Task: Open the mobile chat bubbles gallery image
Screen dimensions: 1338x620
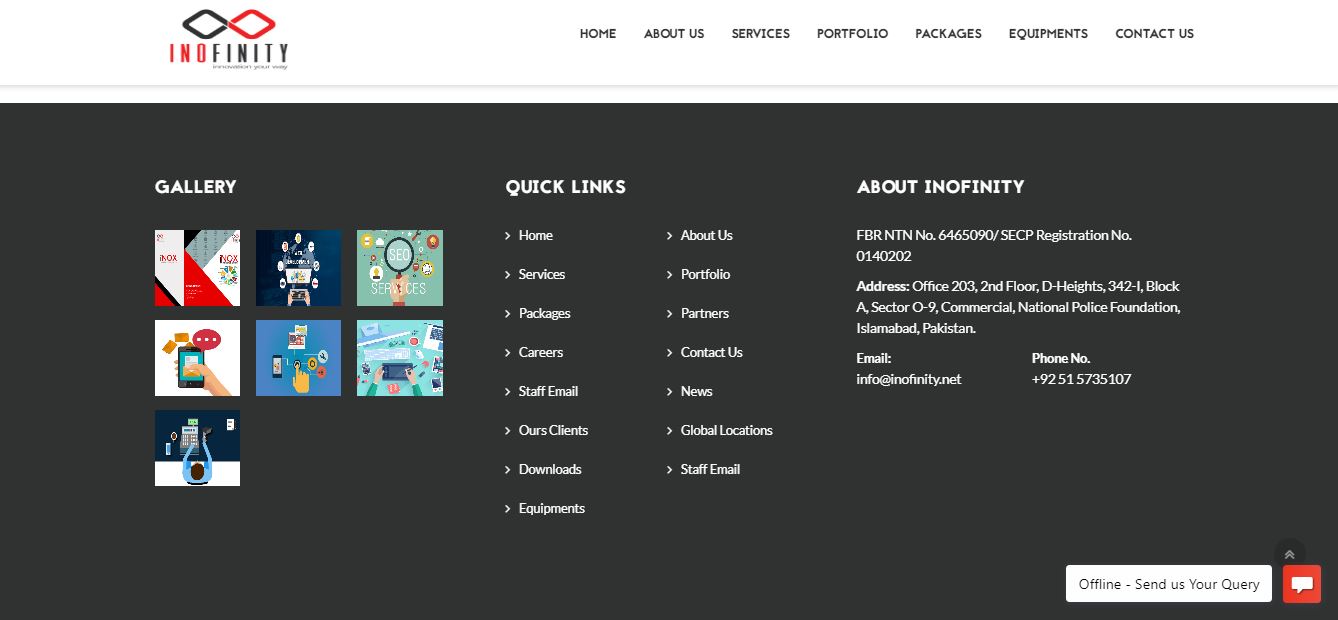Action: [x=197, y=358]
